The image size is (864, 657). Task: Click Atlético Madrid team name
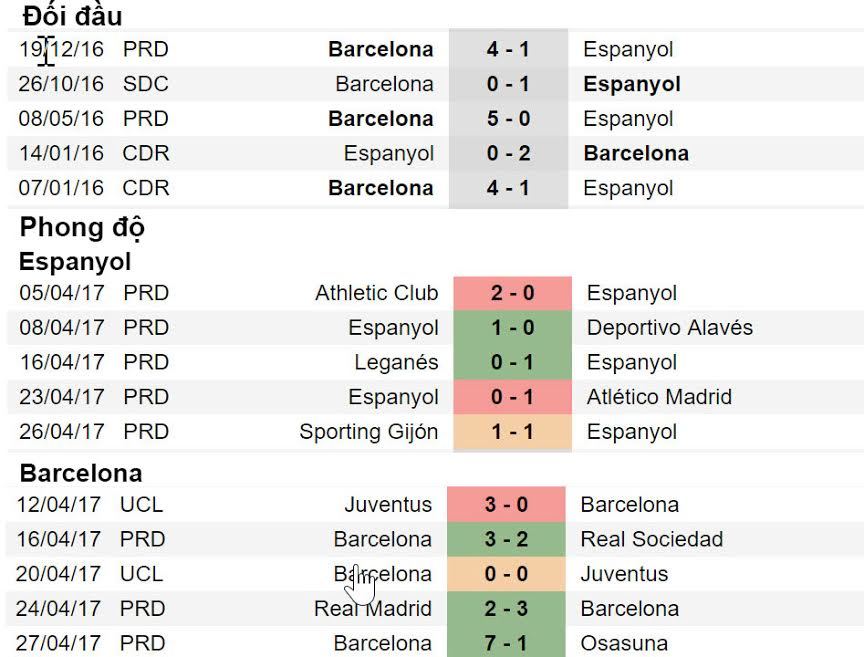(659, 397)
